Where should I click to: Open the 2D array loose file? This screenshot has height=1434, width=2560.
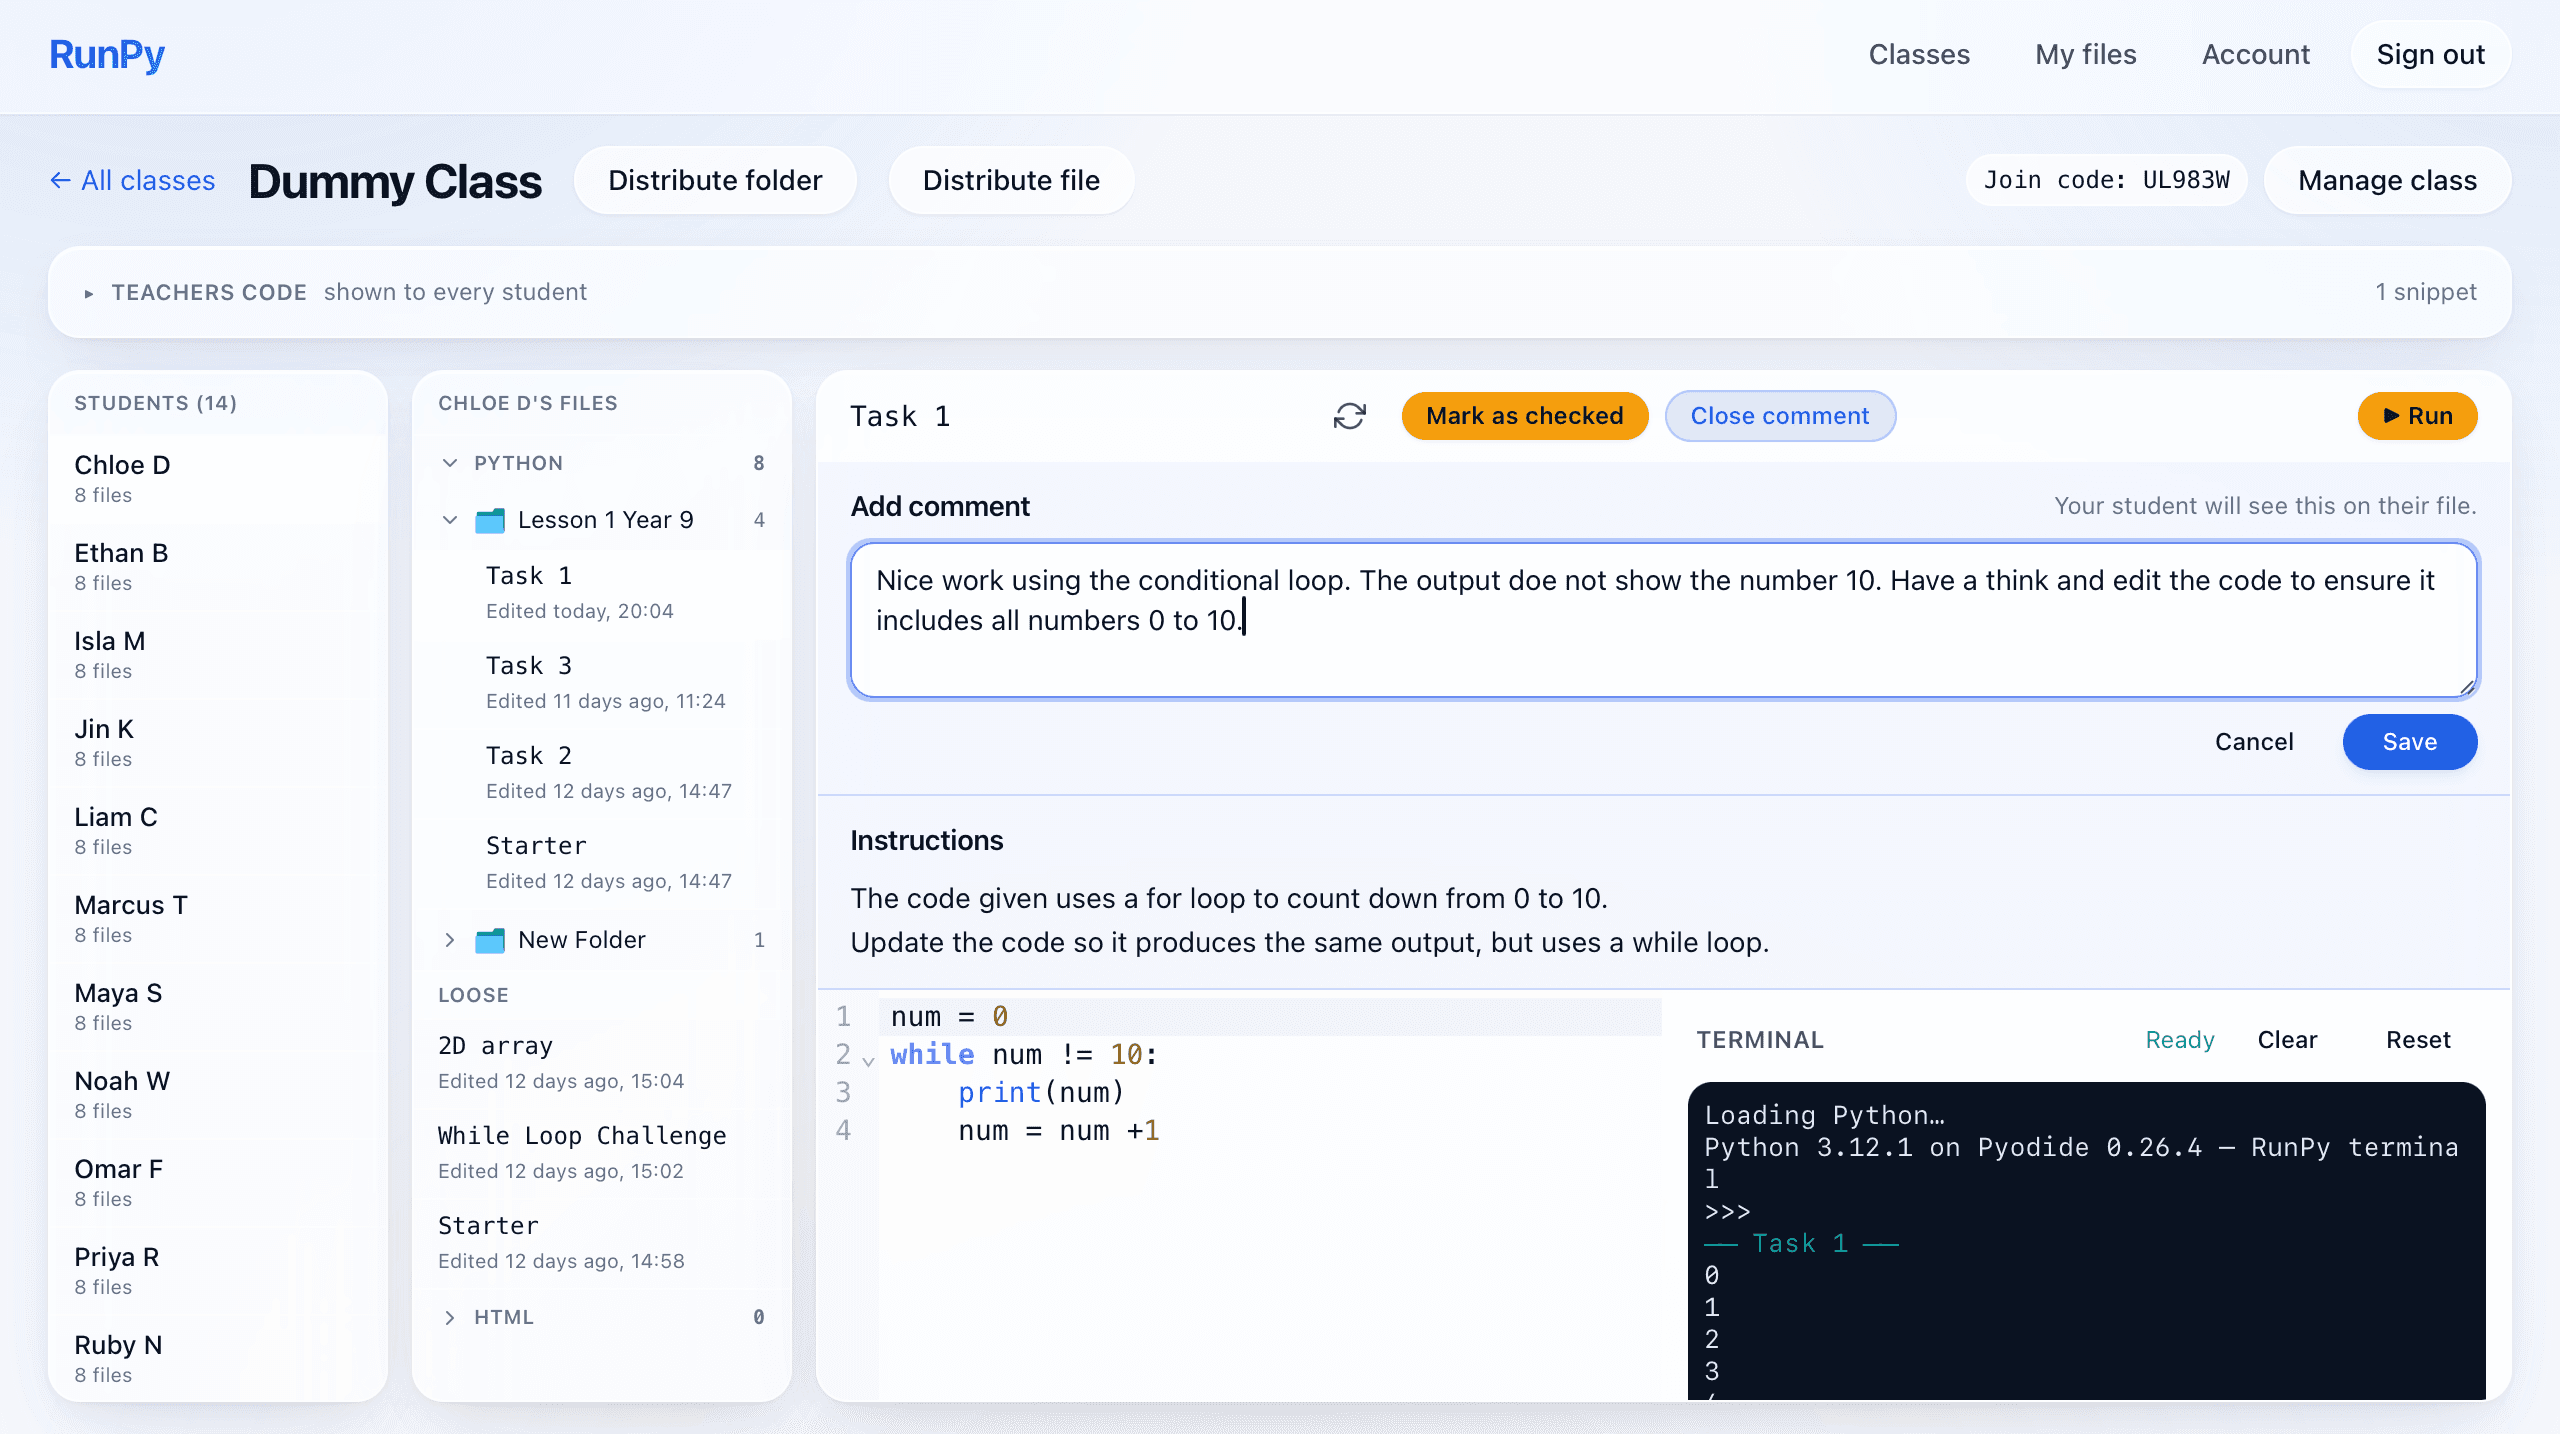point(601,1062)
